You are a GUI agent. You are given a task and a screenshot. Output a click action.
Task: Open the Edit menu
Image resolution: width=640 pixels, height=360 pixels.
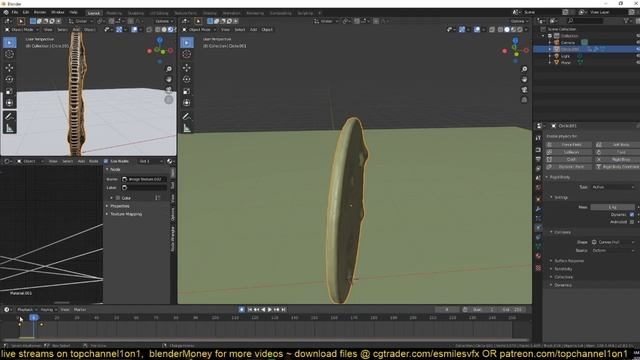pos(26,13)
